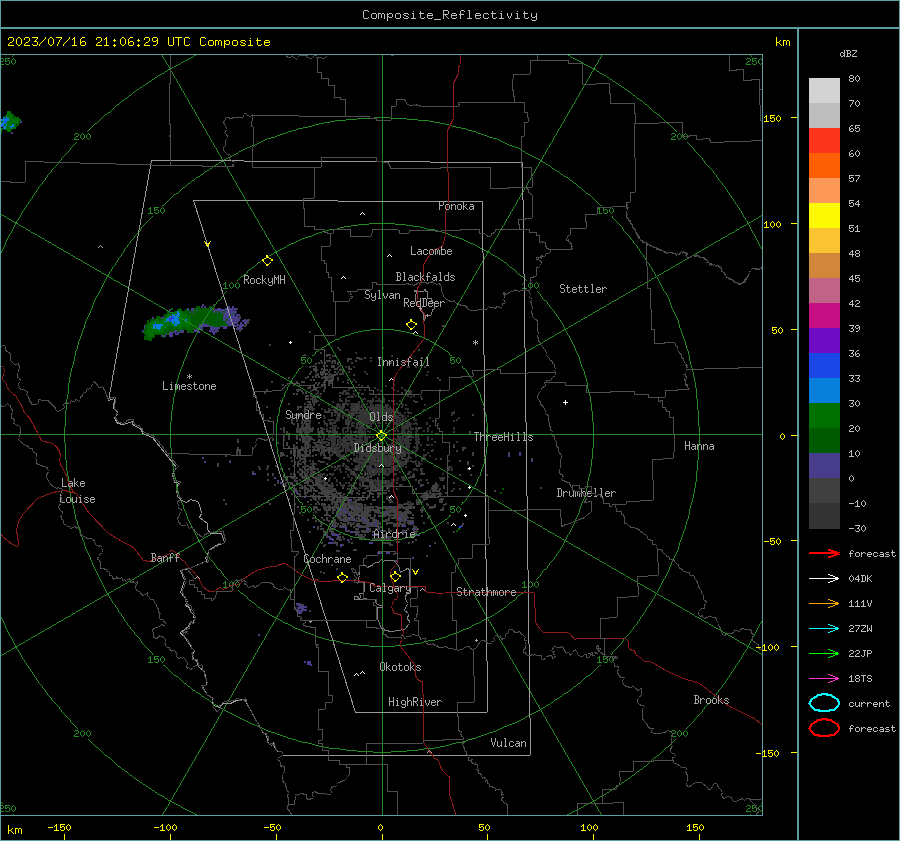The height and width of the screenshot is (841, 900).
Task: Select the 42 dBZ magenta color swatch
Action: click(824, 315)
